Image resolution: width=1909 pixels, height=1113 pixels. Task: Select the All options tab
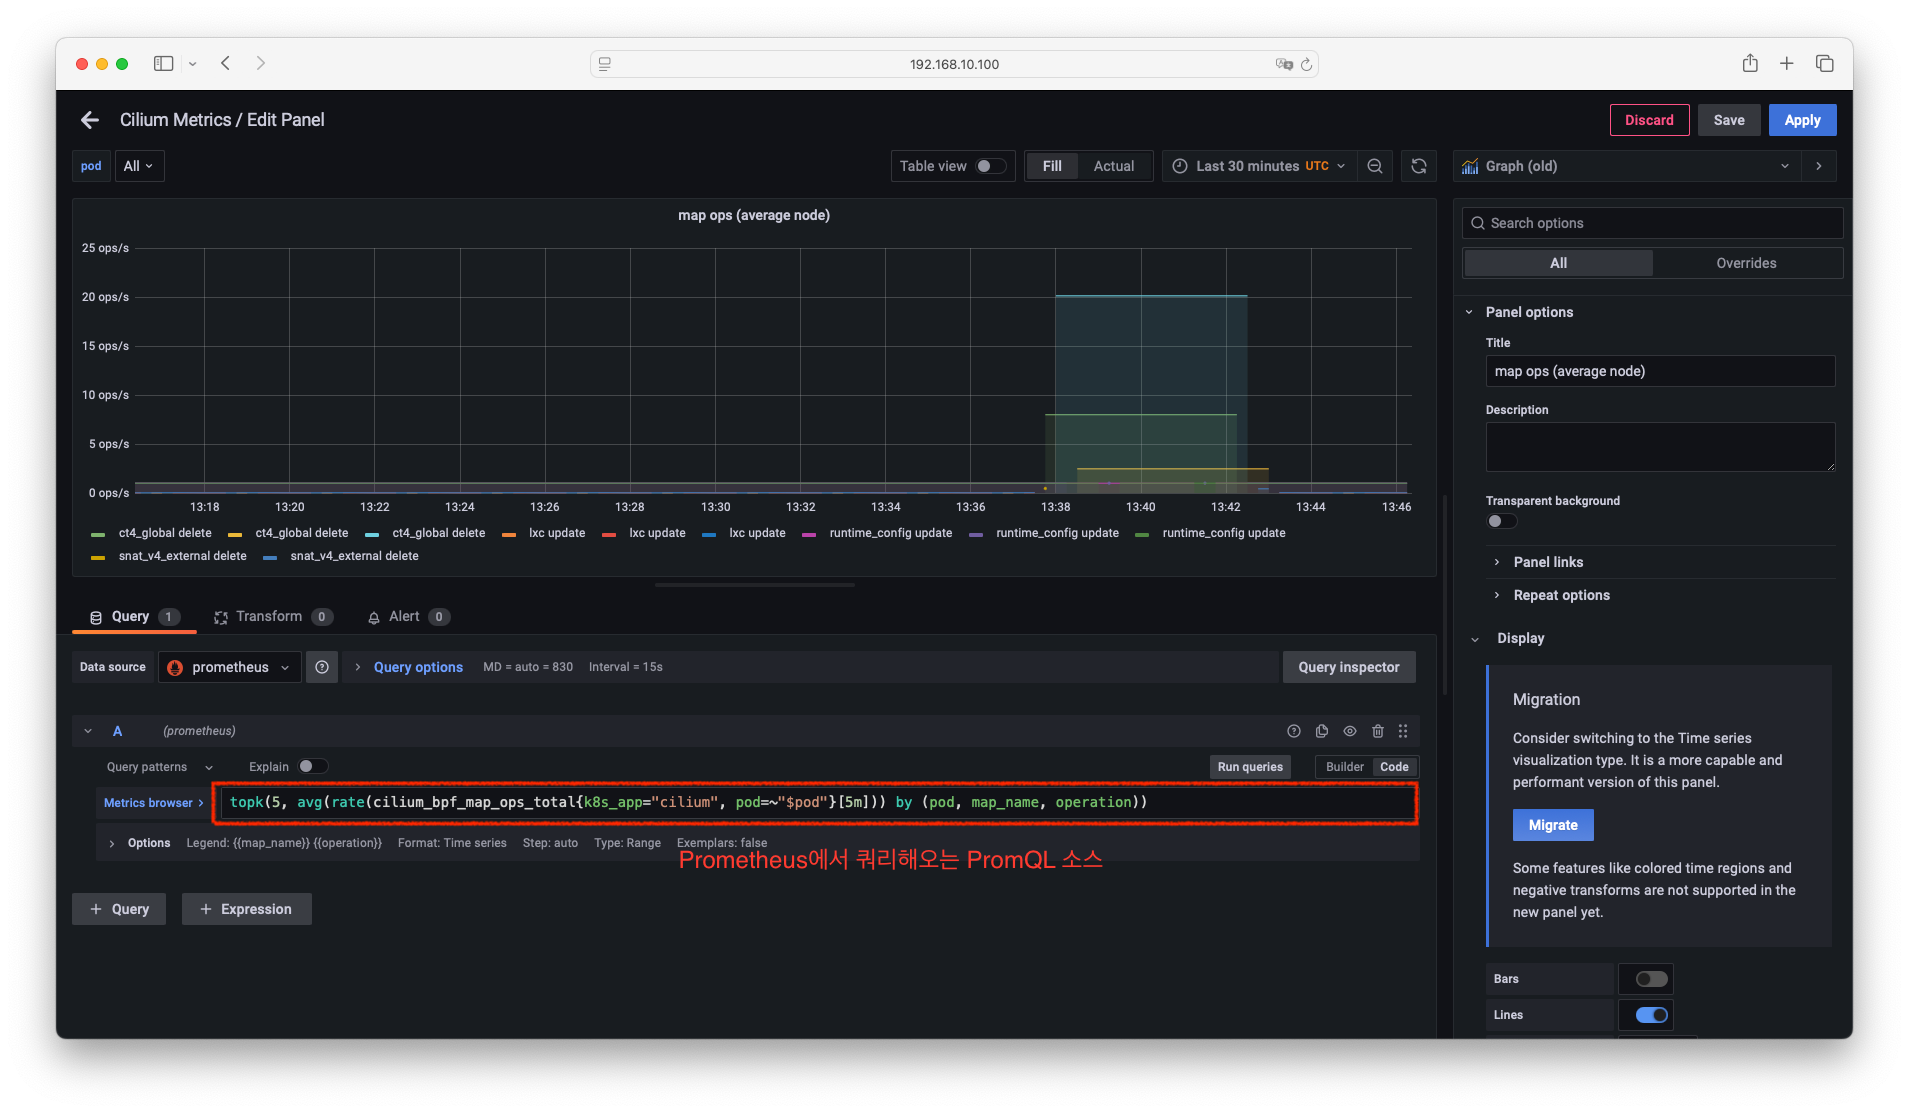(1558, 263)
